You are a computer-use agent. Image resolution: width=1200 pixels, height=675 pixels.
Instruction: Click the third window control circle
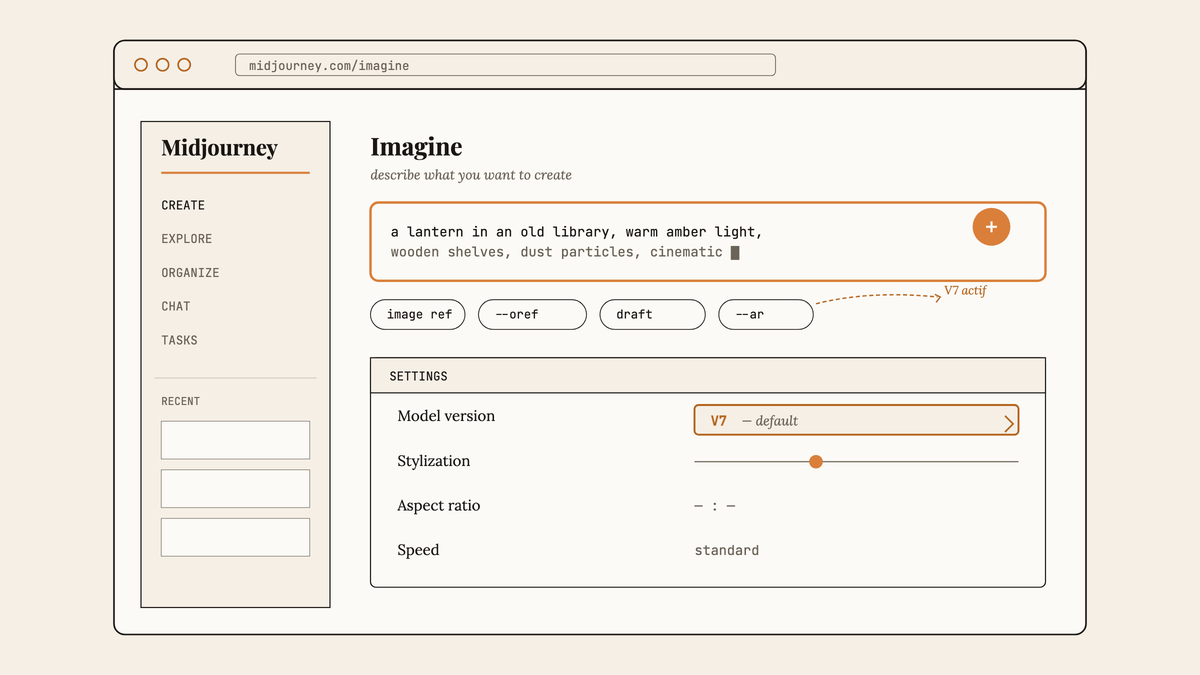point(184,65)
